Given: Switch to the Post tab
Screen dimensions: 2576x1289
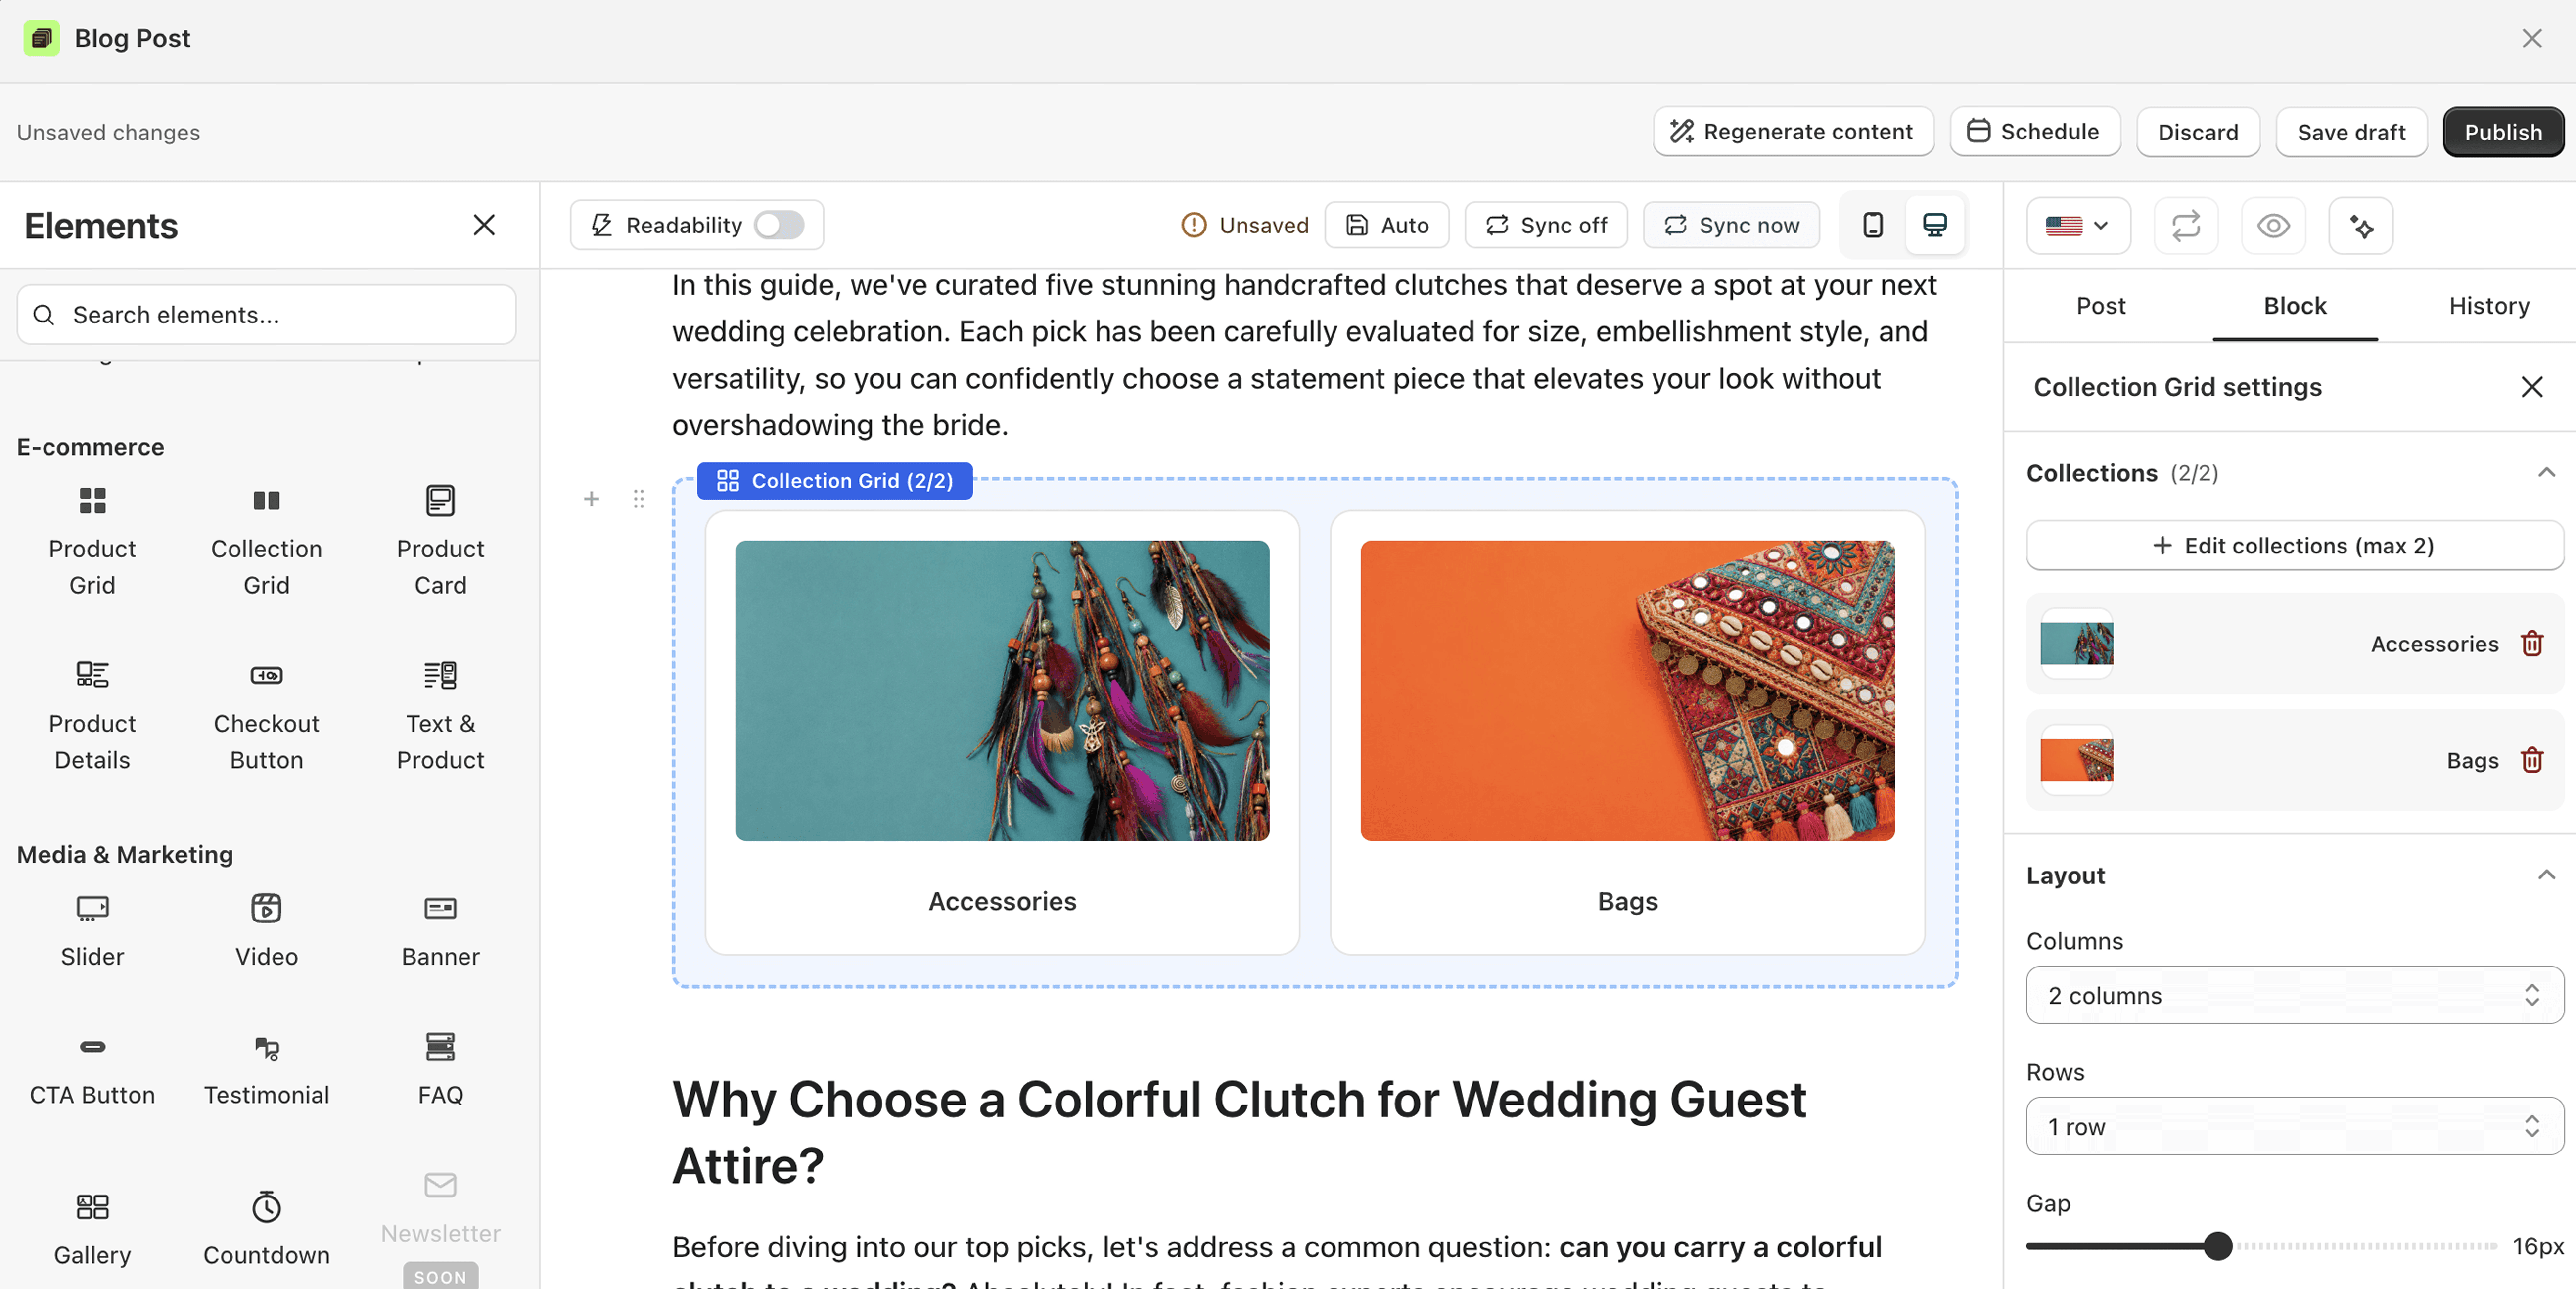Looking at the screenshot, I should pos(2100,306).
